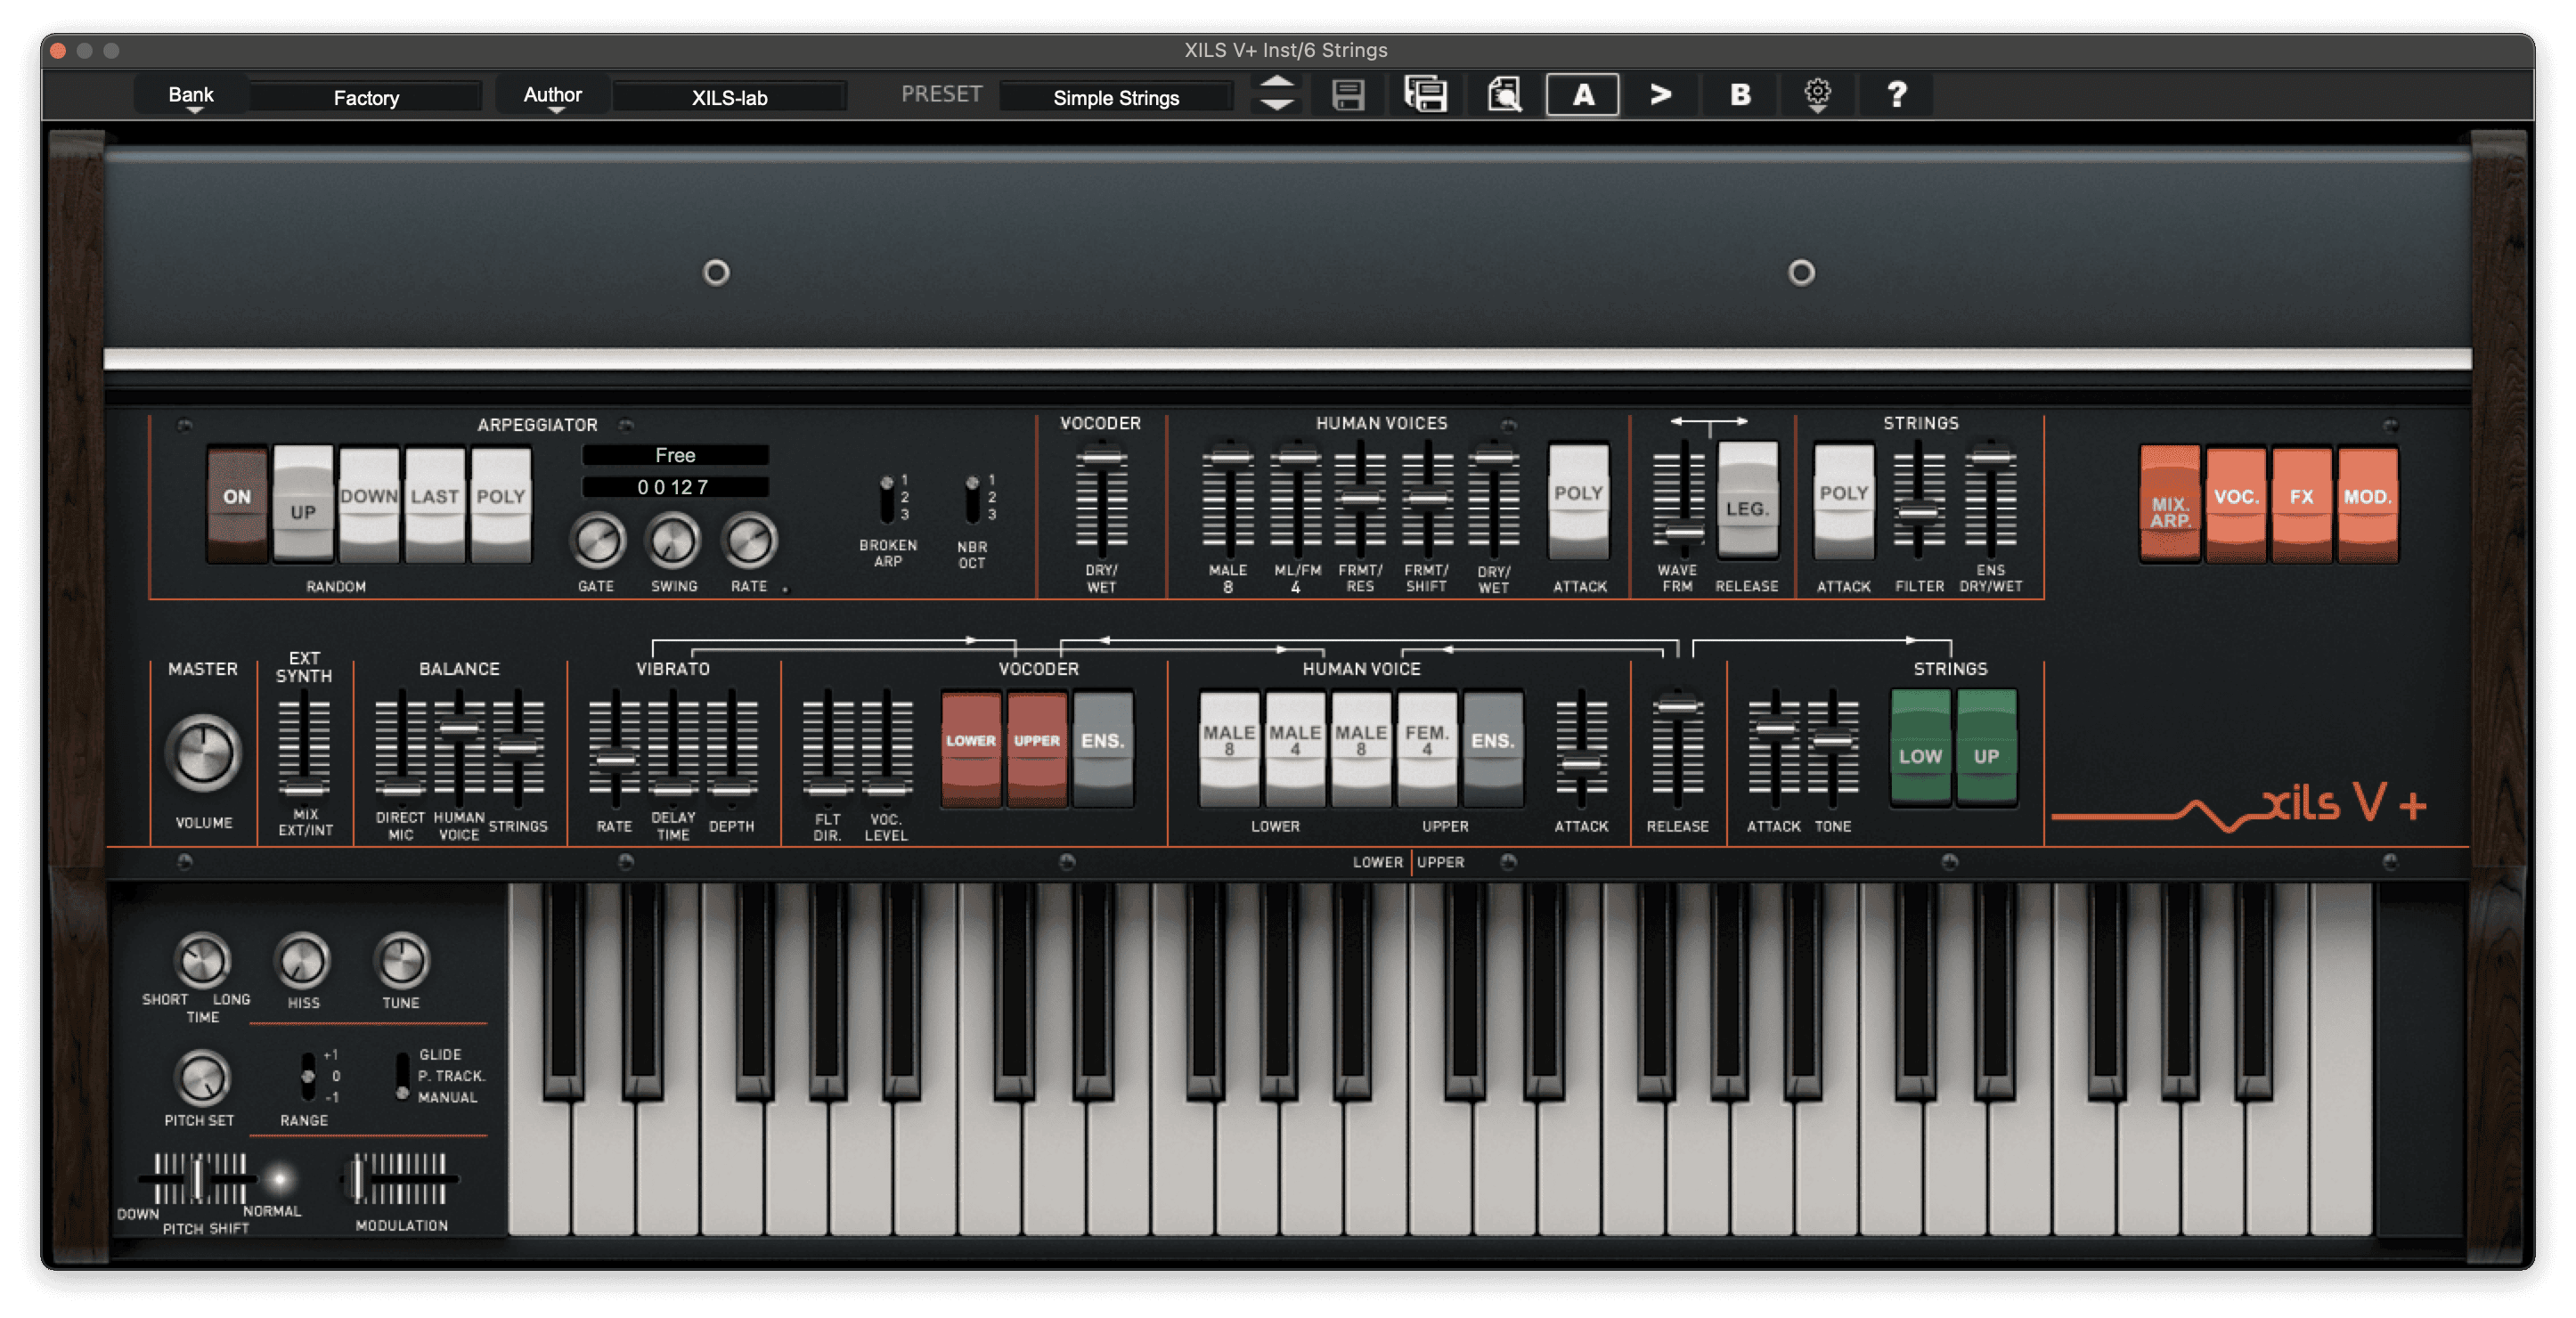The image size is (2576, 1318).
Task: Click the save preset floppy icon
Action: 1348,95
